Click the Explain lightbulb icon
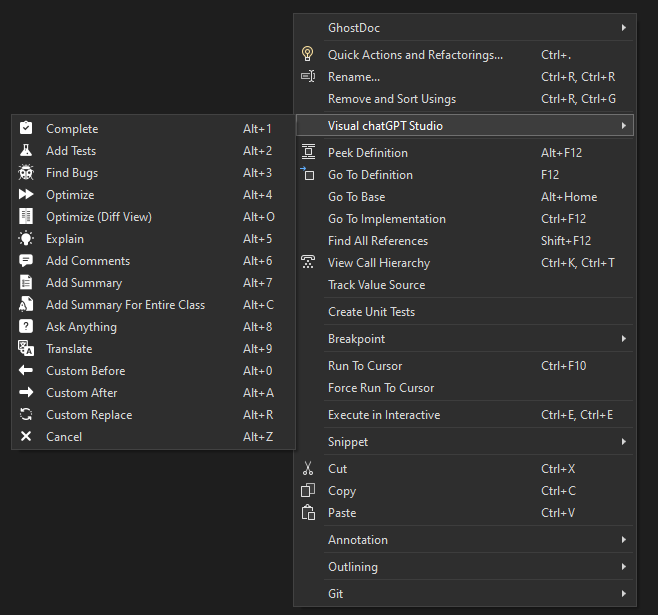 [26, 238]
